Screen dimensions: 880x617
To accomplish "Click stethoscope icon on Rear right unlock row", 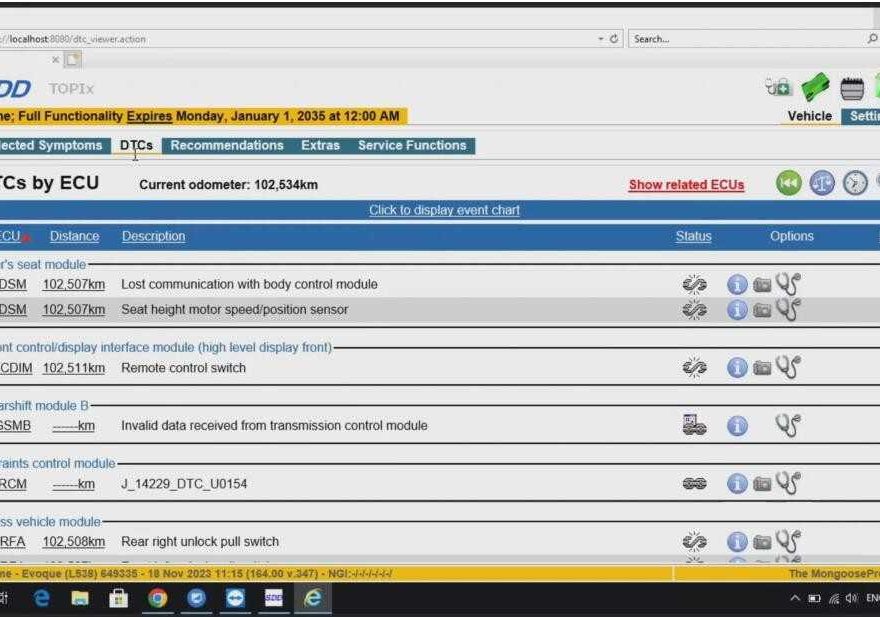I will click(788, 541).
